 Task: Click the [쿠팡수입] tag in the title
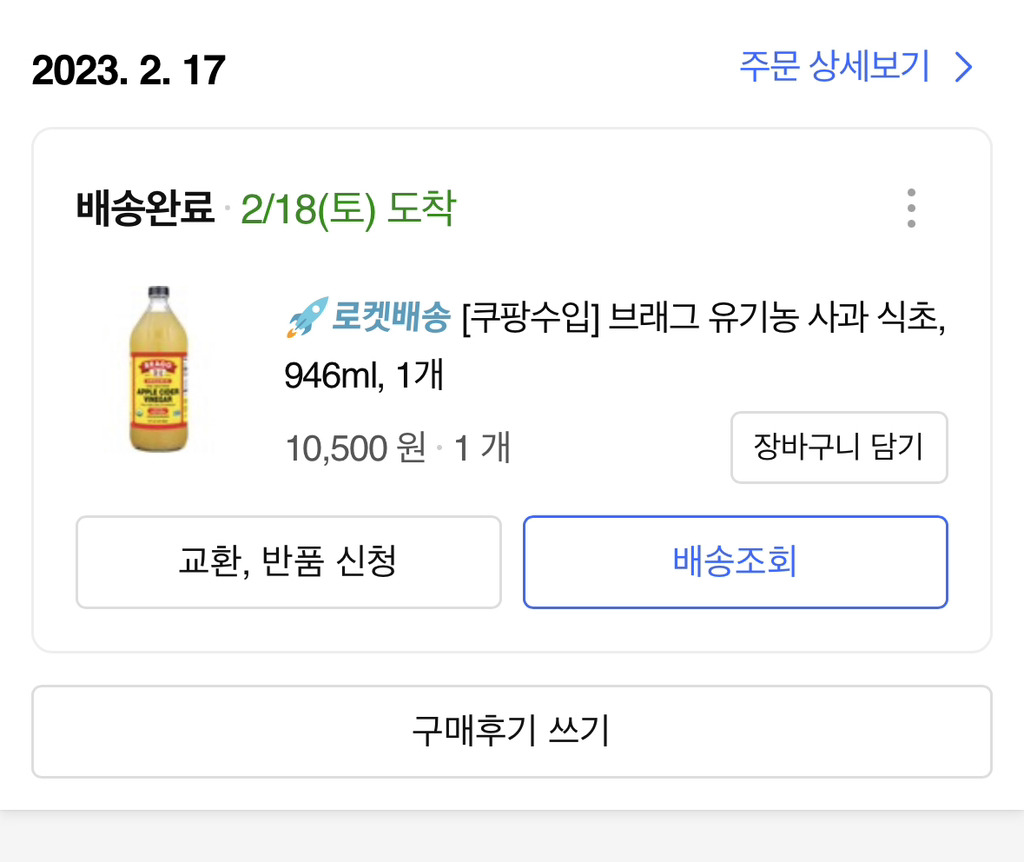[530, 320]
